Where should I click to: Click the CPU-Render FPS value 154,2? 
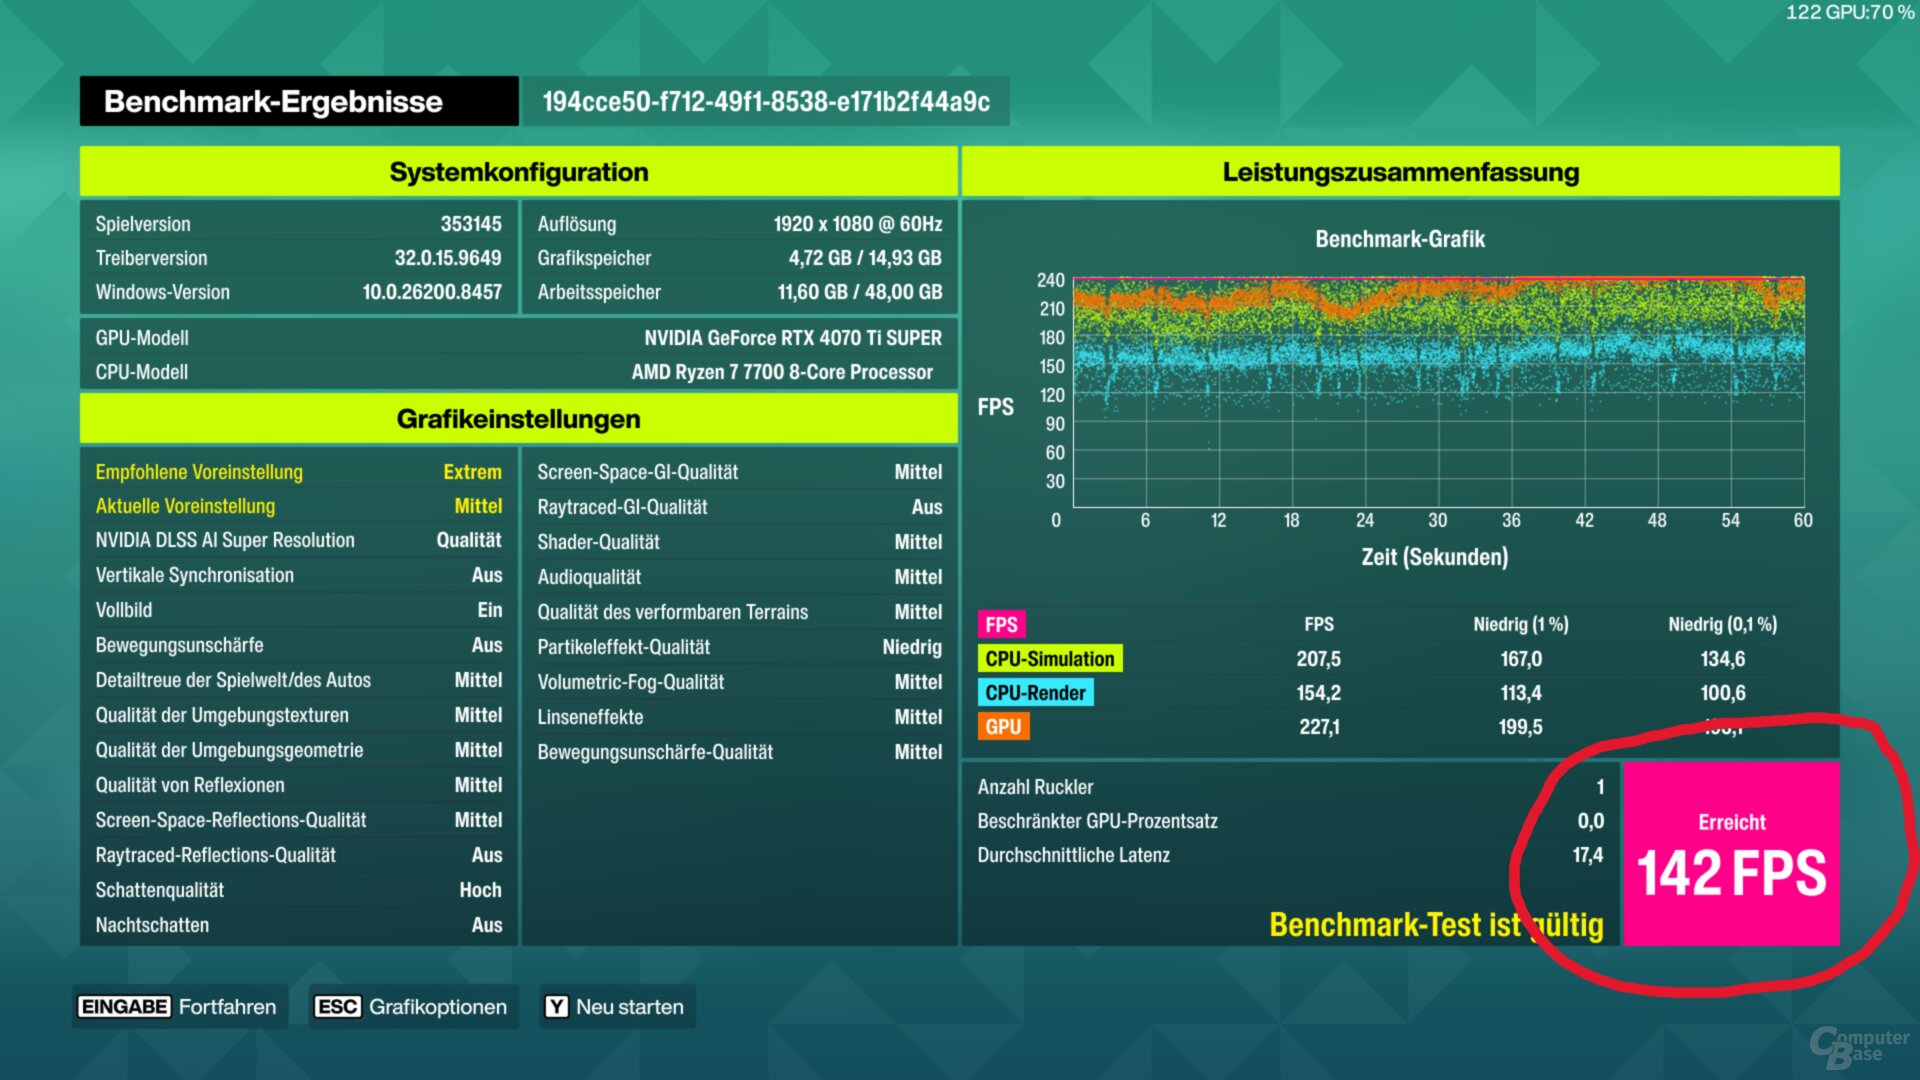click(1318, 693)
